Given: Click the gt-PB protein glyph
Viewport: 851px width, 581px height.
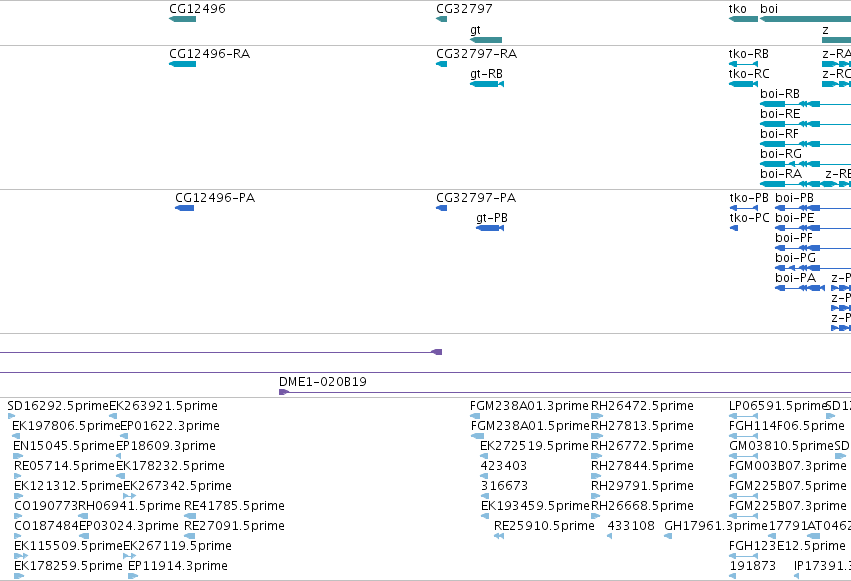Looking at the screenshot, I should (x=490, y=228).
